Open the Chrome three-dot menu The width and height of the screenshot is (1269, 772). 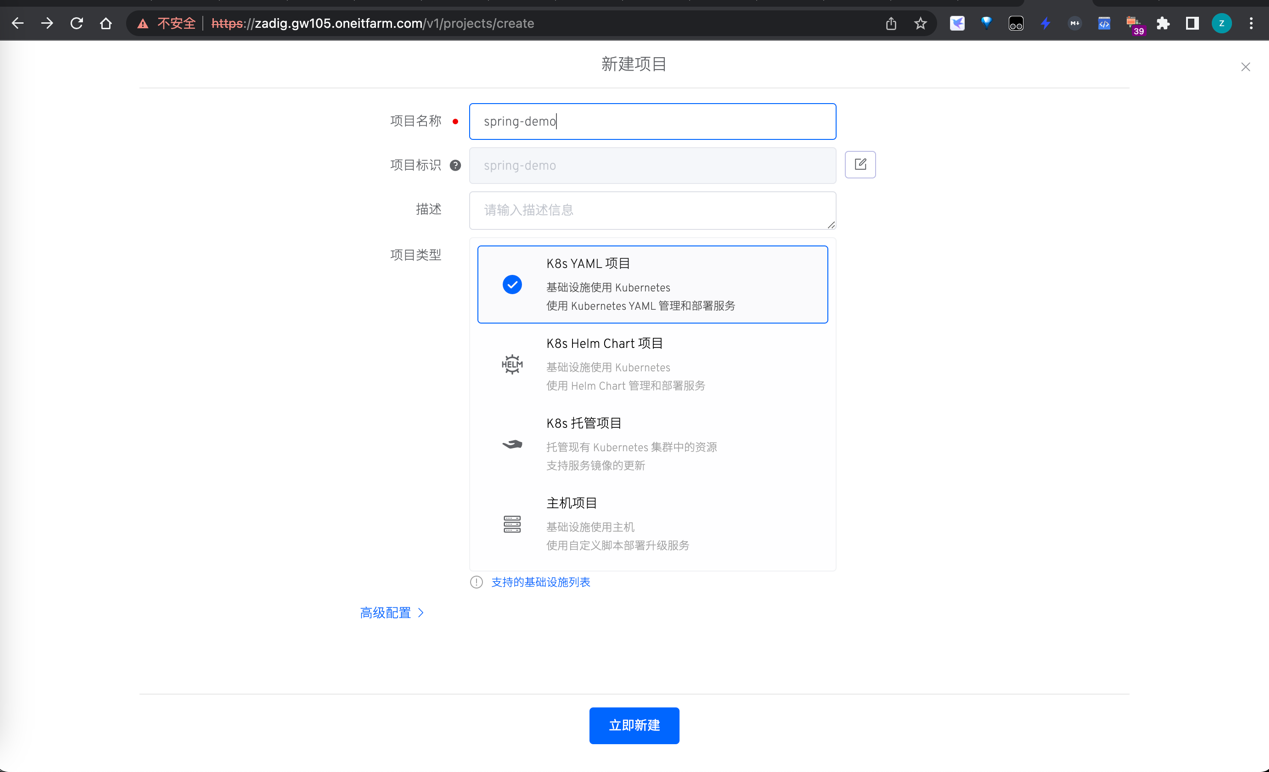click(1251, 23)
